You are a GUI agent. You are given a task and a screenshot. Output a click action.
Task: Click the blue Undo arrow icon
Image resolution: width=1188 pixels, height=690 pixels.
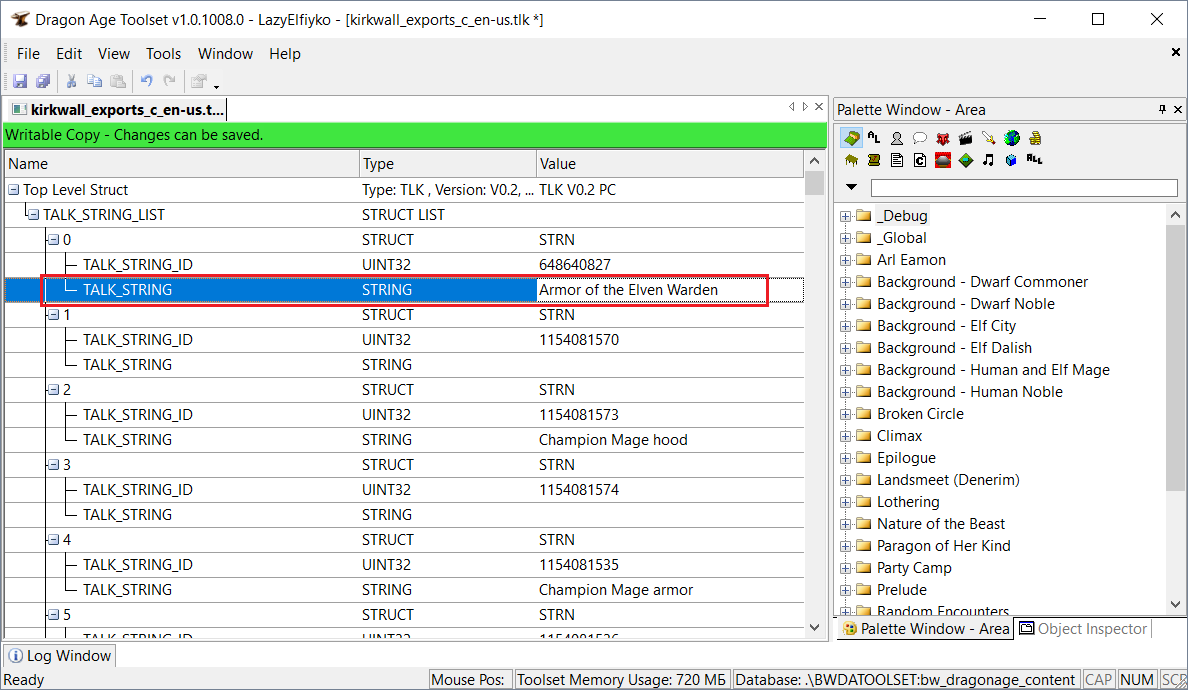(147, 81)
